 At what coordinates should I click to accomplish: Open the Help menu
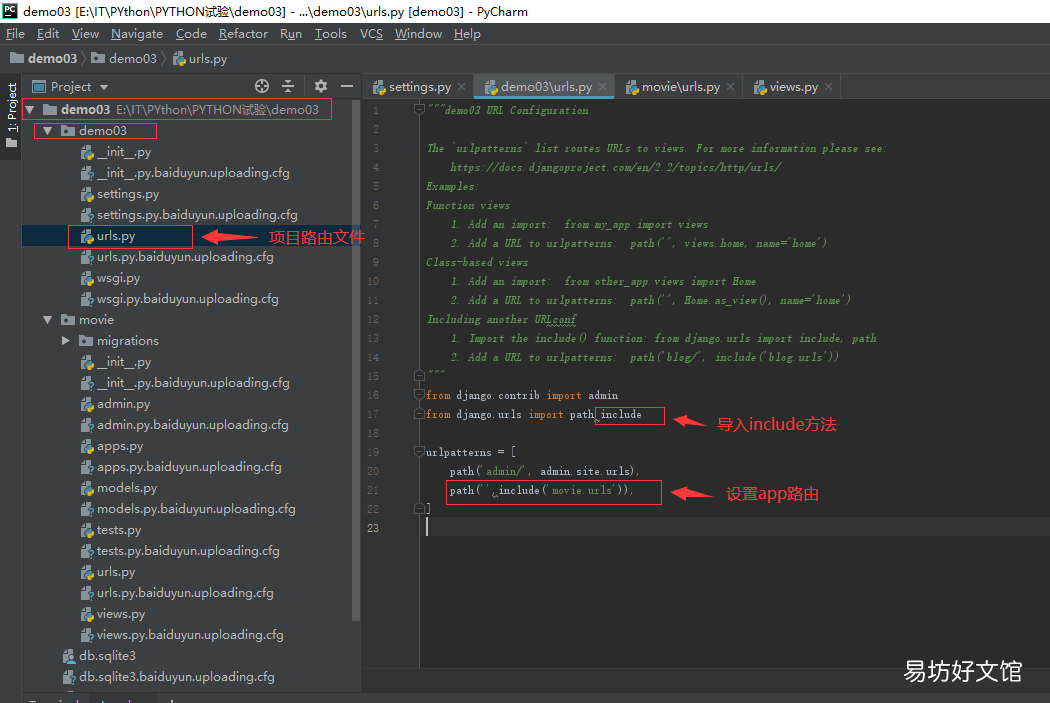467,33
